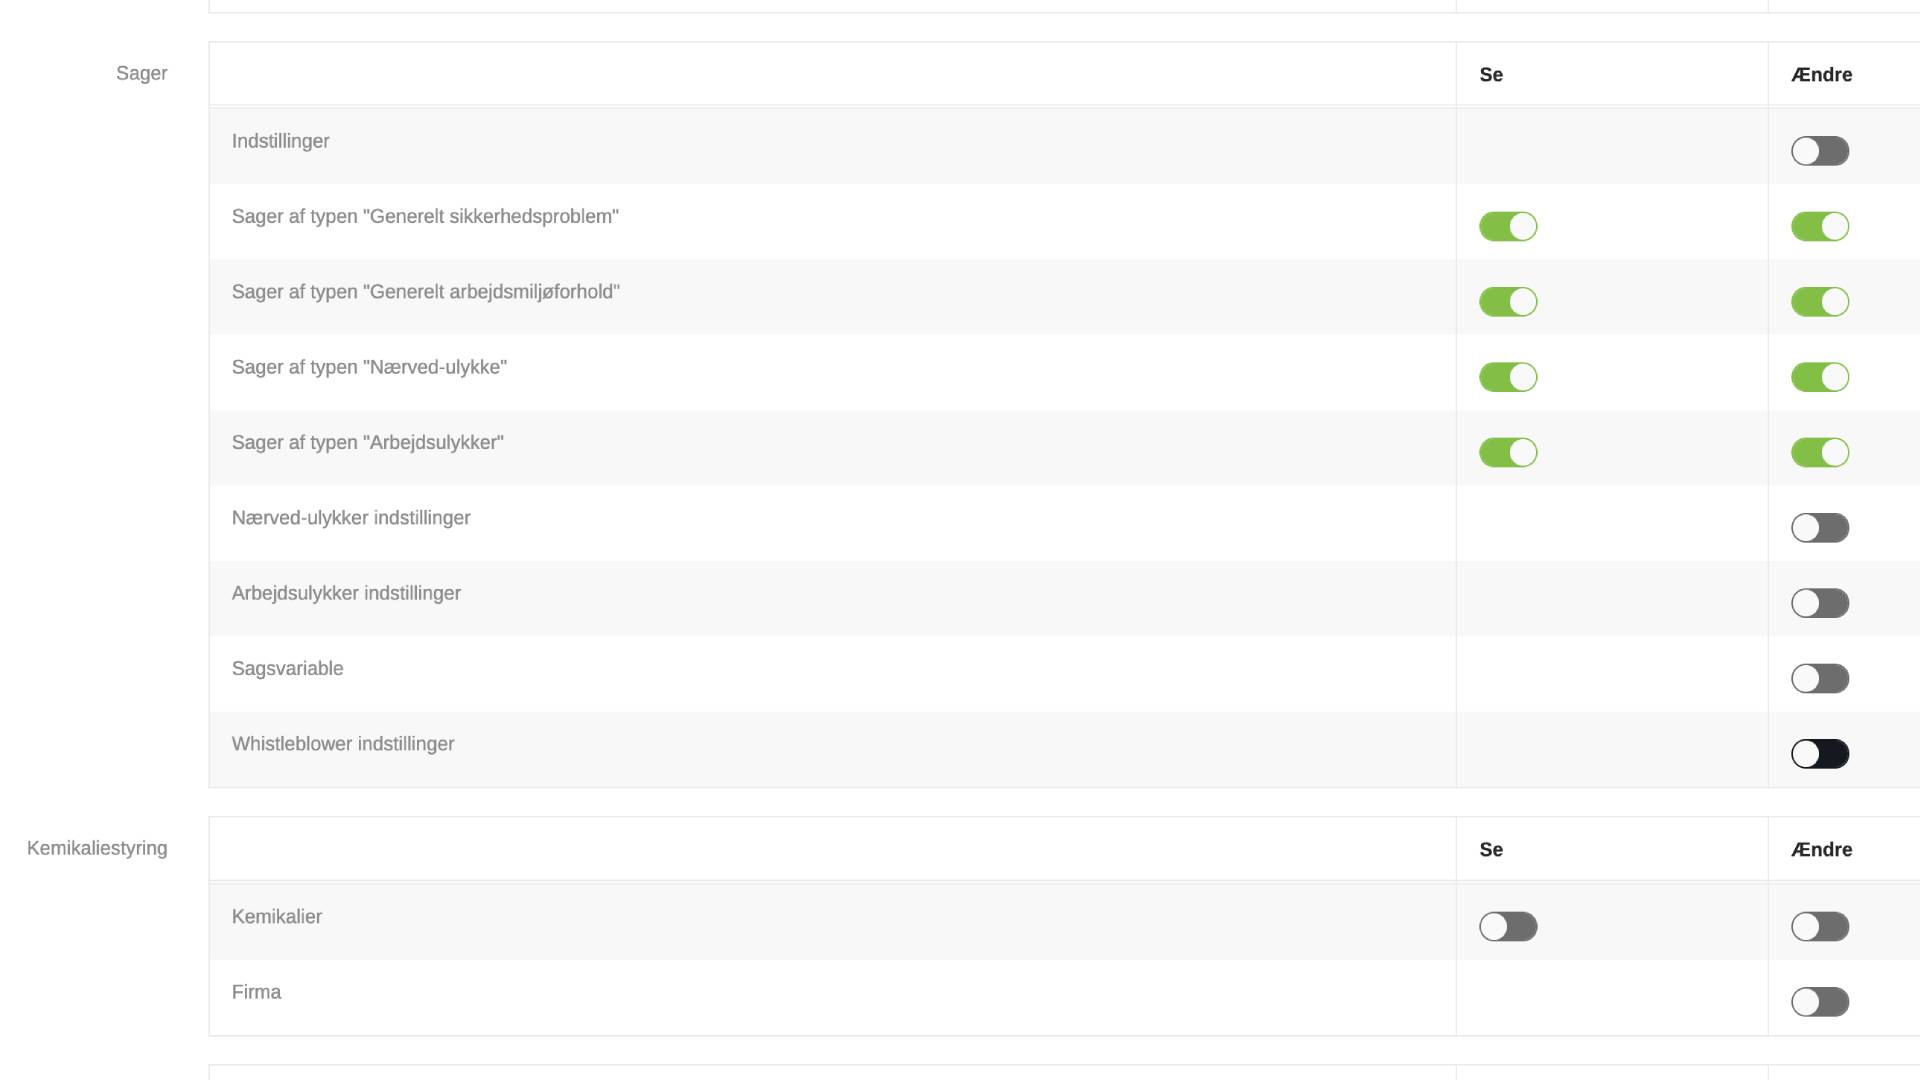Click the Sager section label

141,74
